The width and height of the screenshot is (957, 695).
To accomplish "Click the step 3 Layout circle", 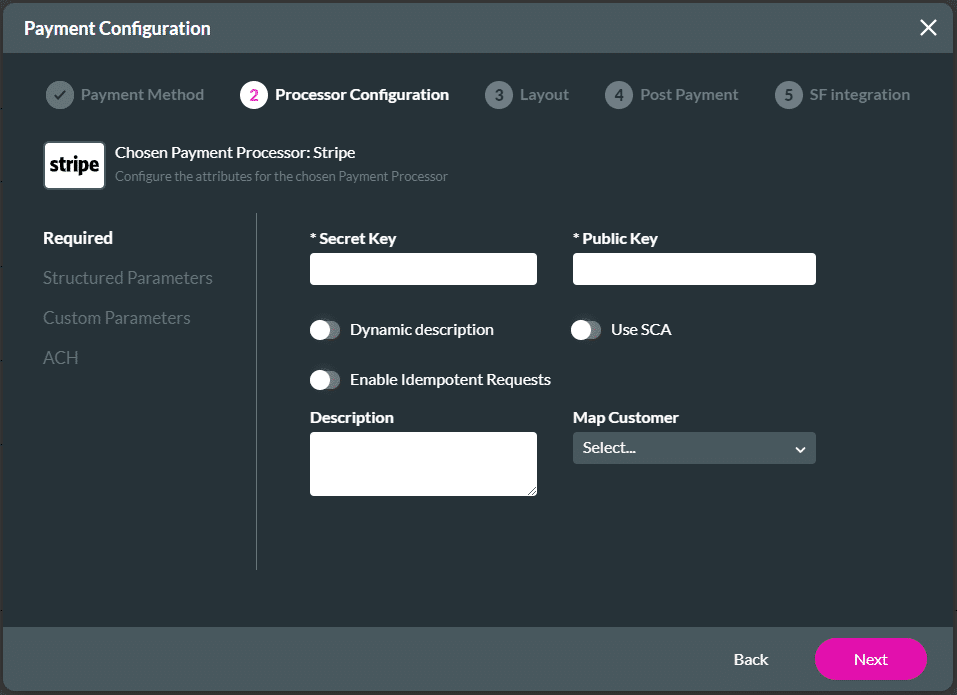I will point(499,94).
